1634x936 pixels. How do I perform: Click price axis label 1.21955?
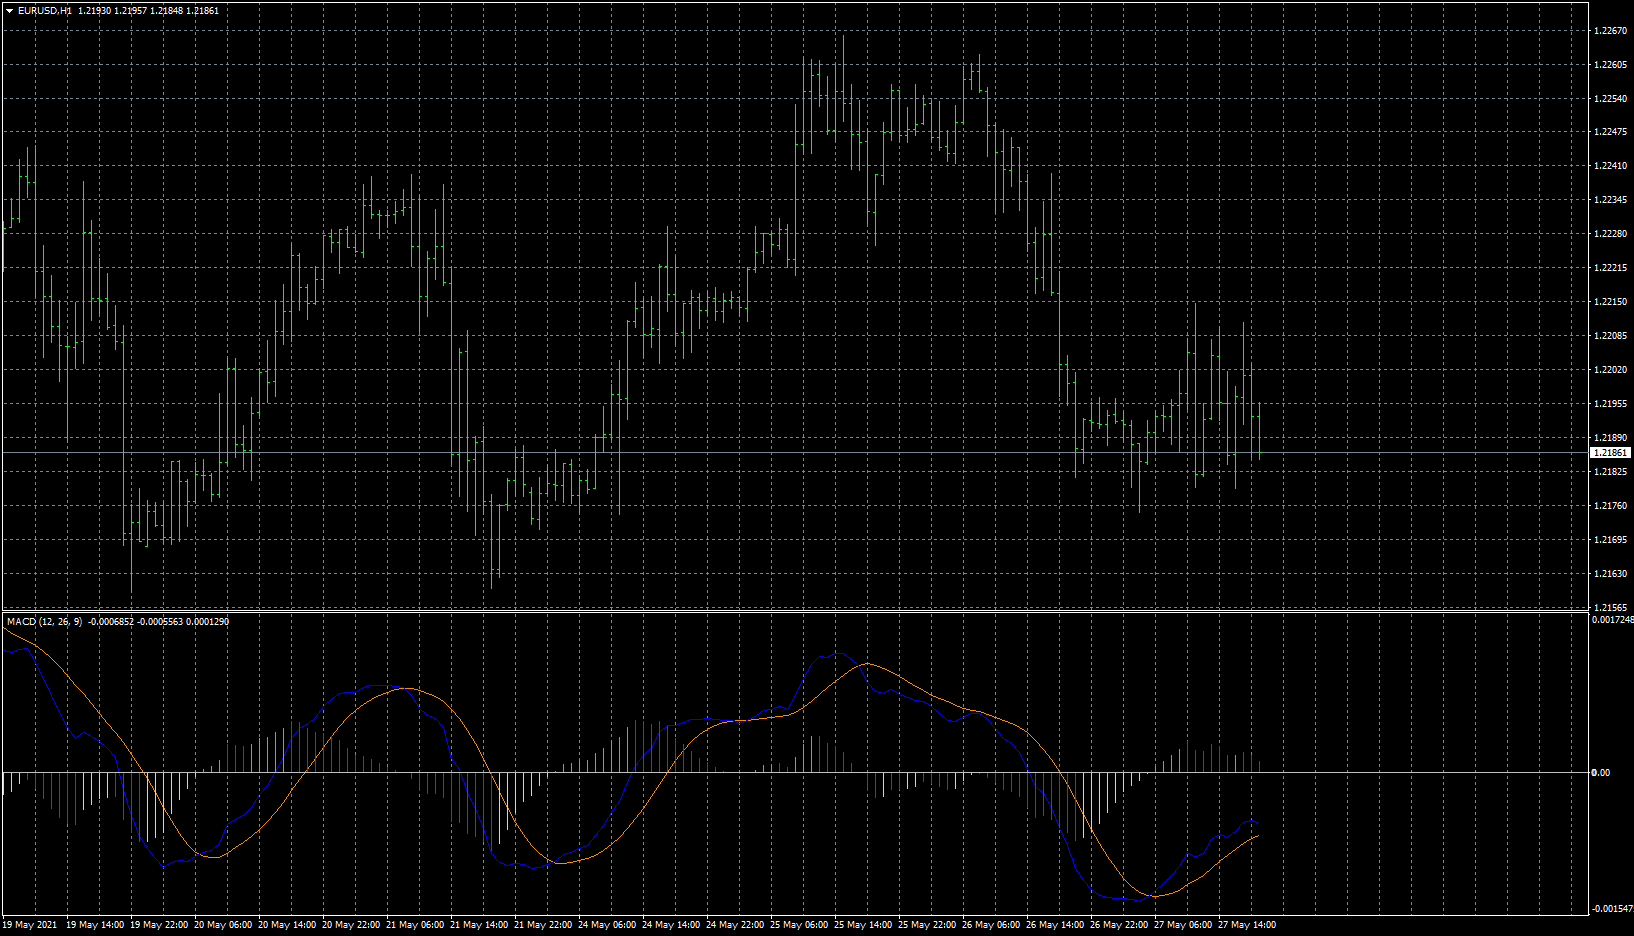point(1610,404)
